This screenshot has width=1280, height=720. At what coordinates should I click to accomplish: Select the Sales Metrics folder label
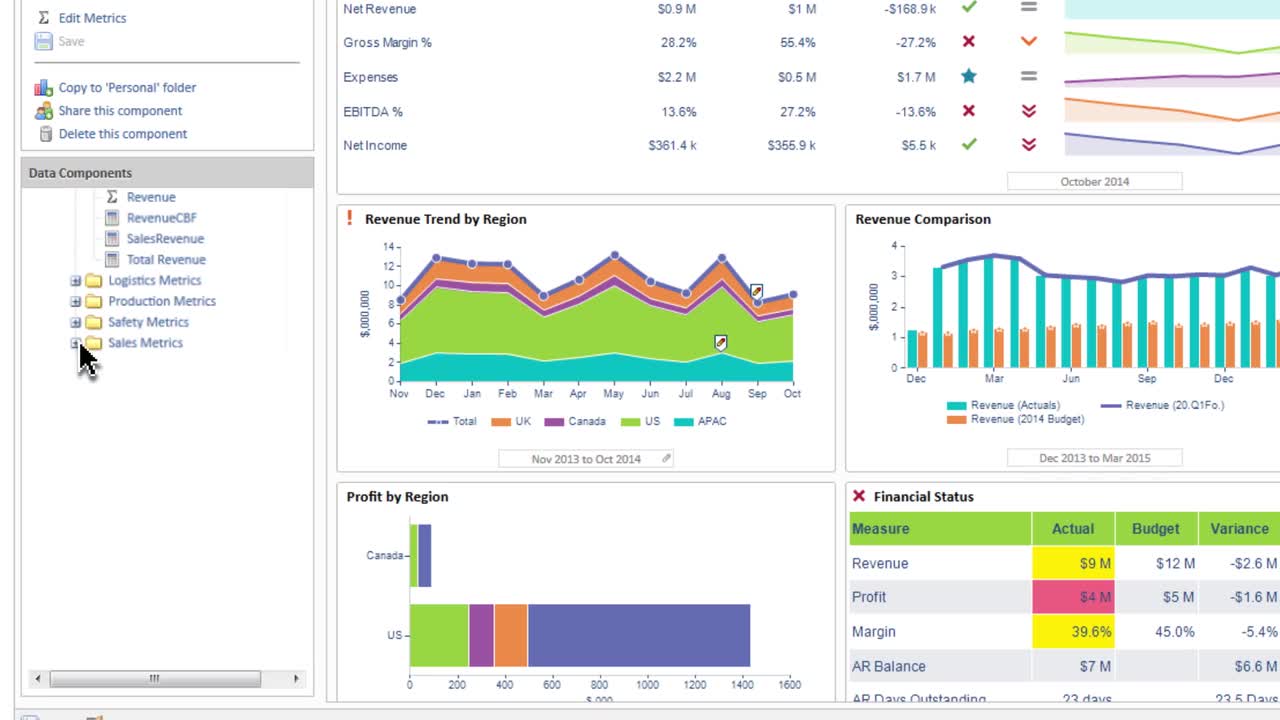coord(145,343)
